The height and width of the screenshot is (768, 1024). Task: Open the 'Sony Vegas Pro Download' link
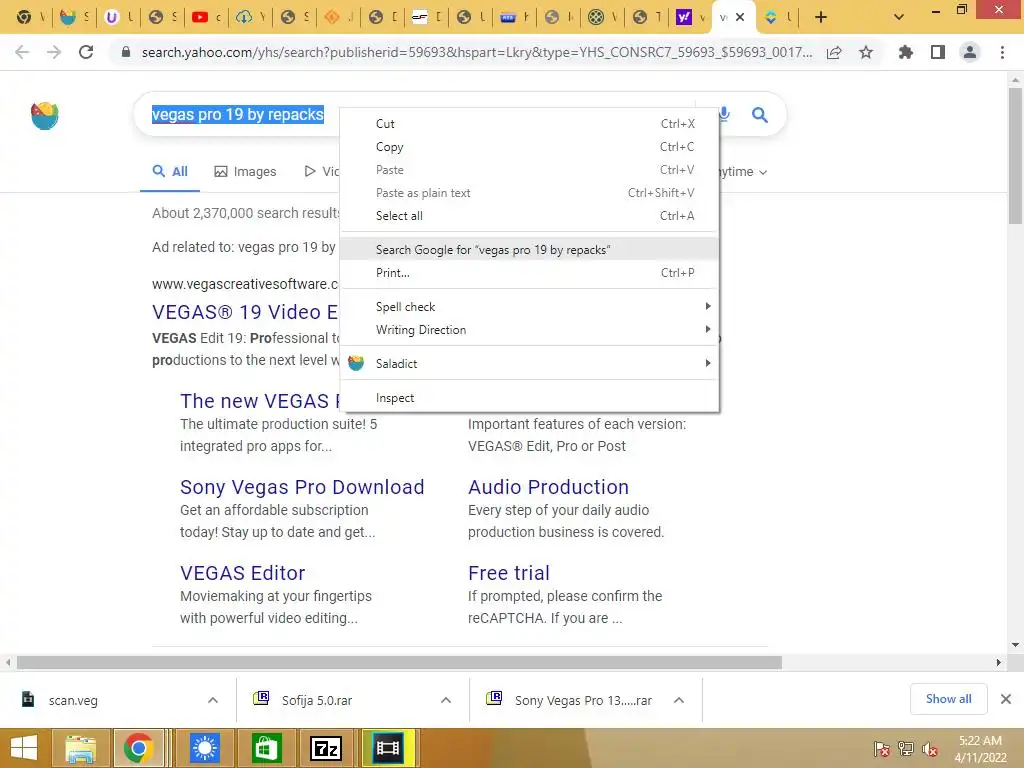pyautogui.click(x=302, y=487)
